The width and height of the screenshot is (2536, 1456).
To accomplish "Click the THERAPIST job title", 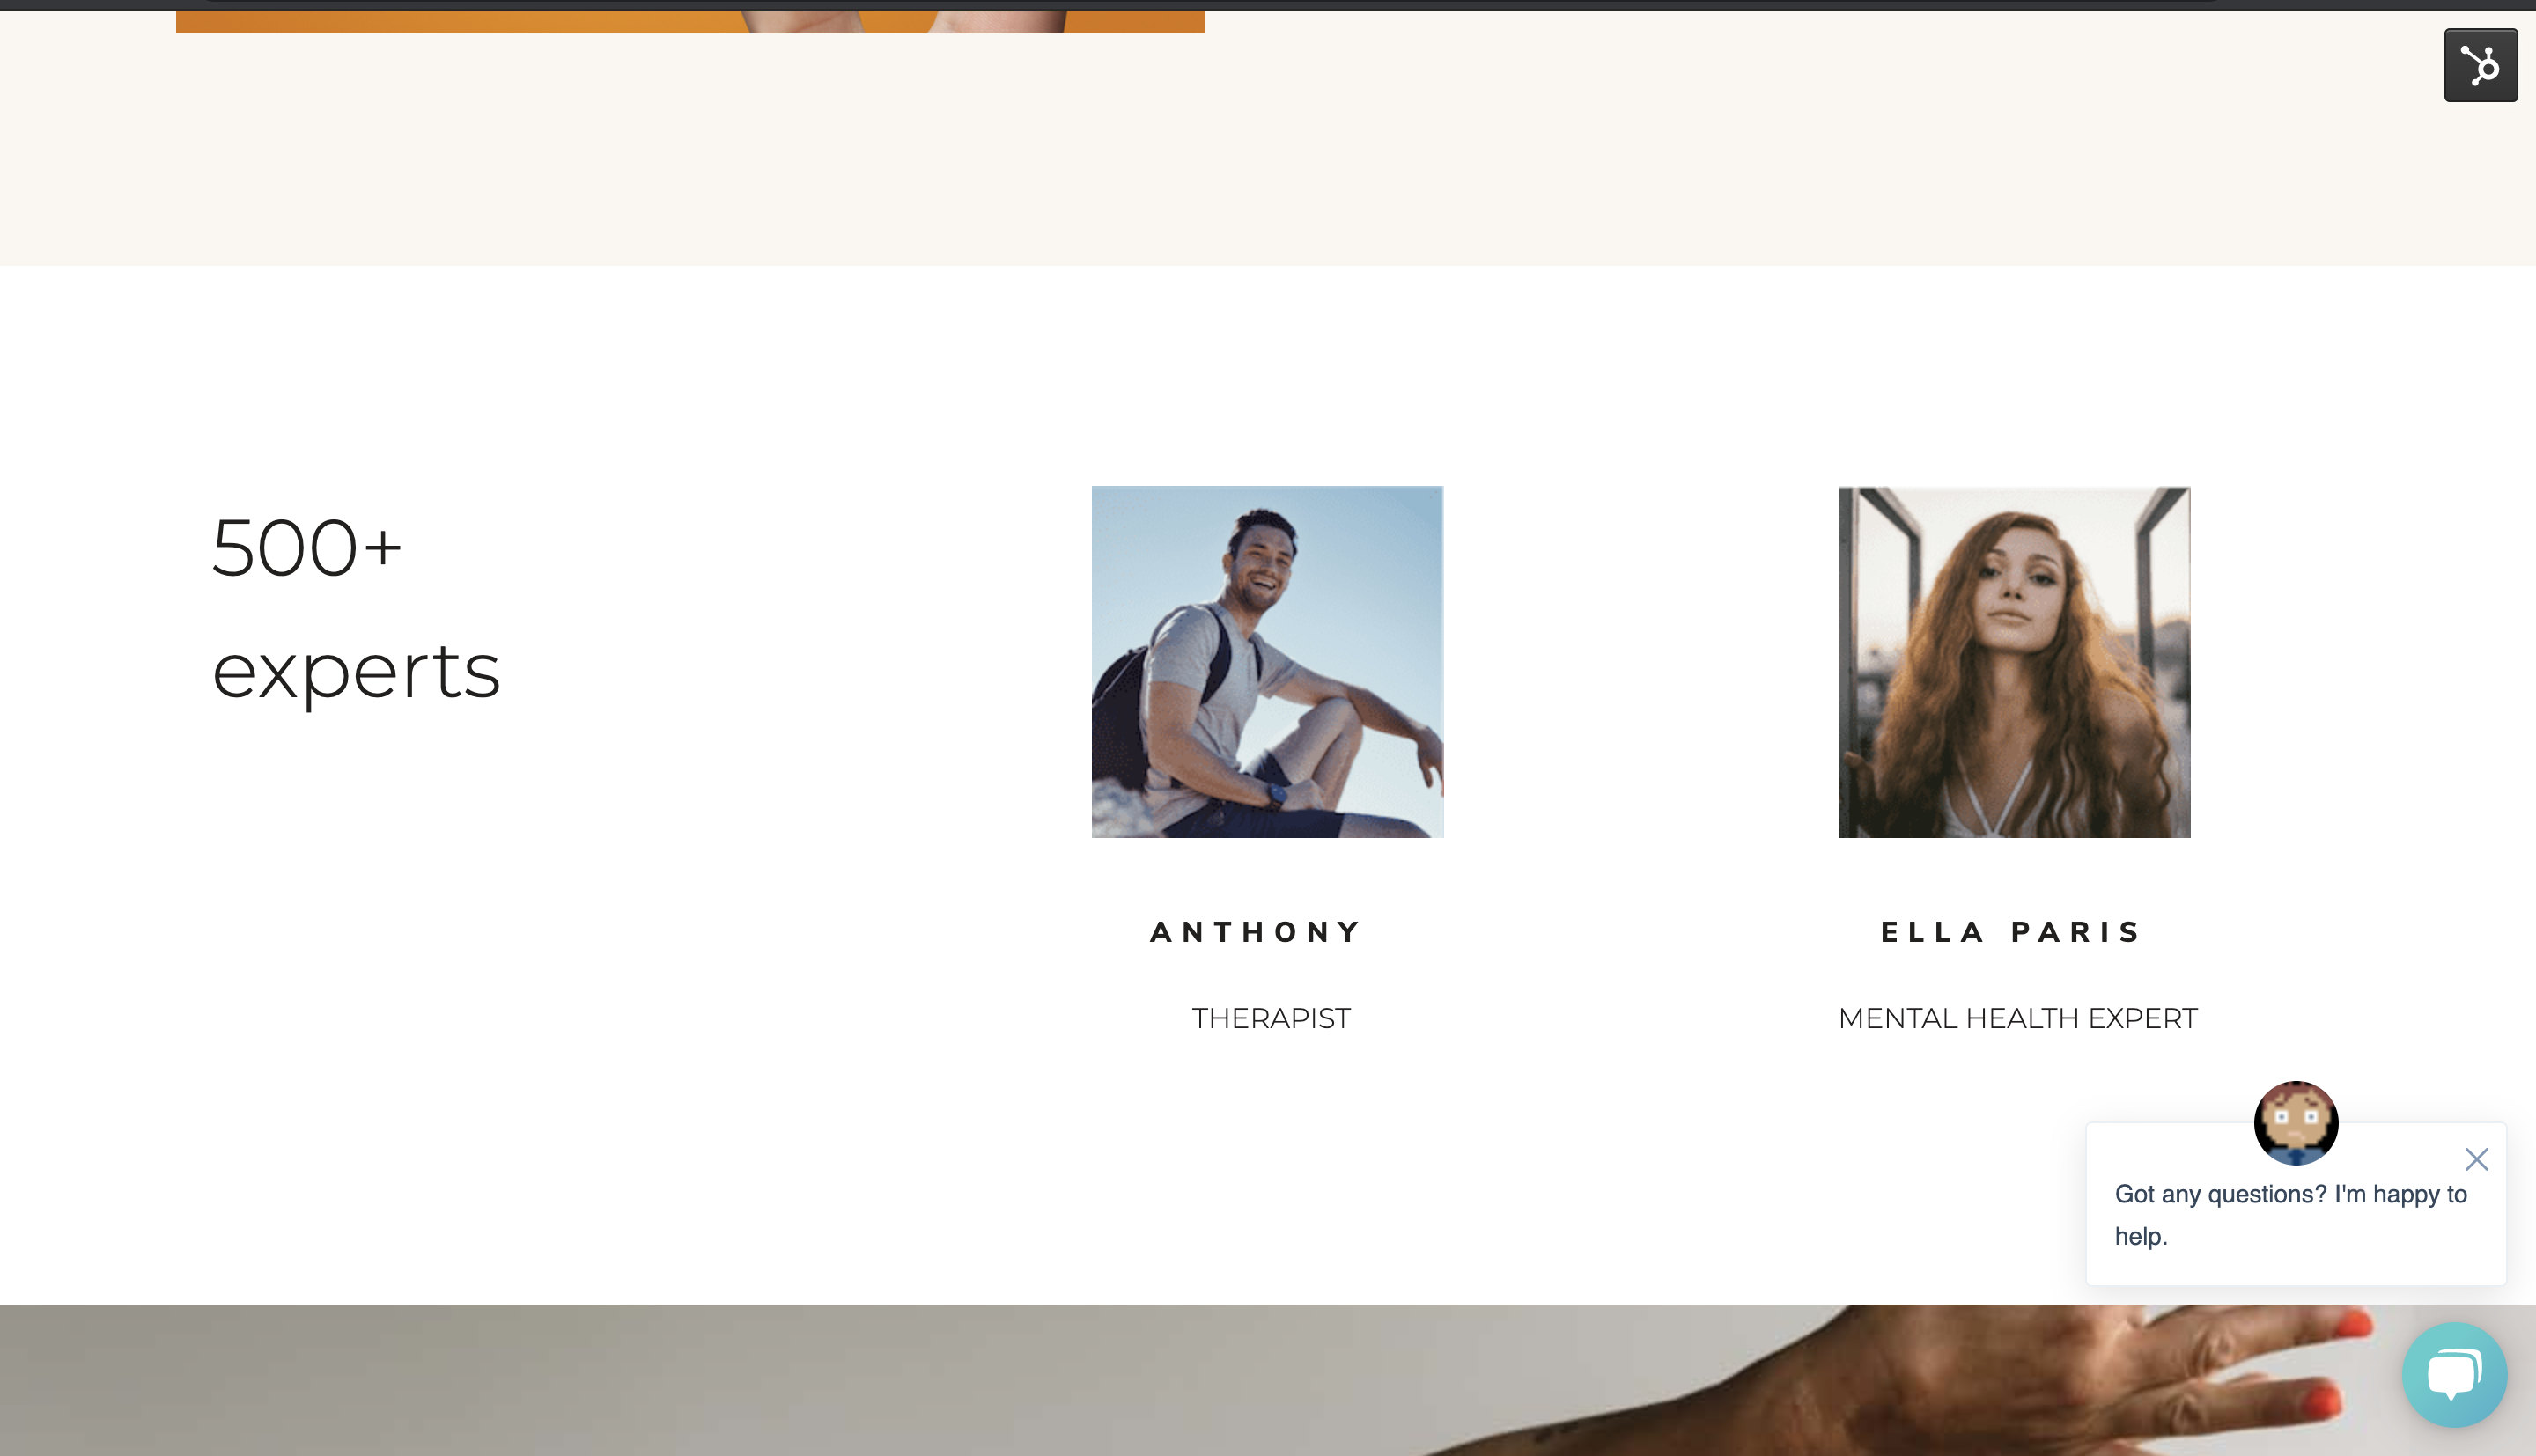I will point(1271,1018).
